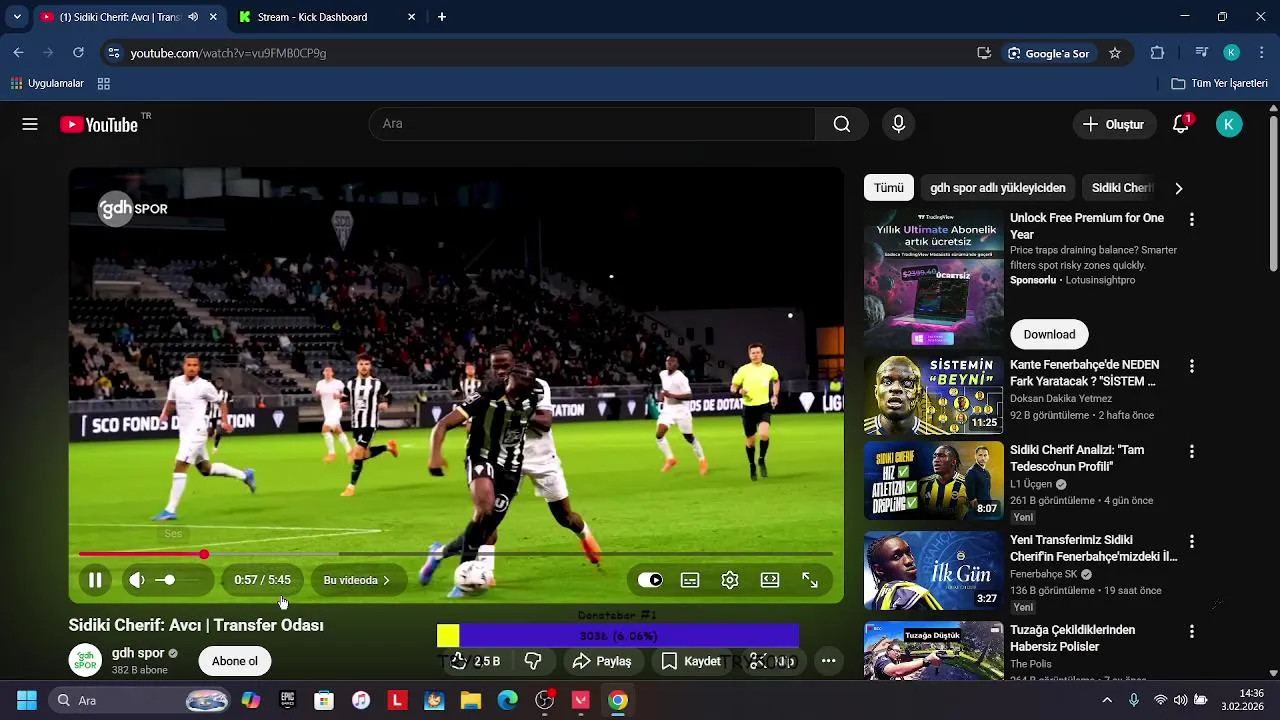Screen dimensions: 1280x720
Task: Open the Chrome extensions puzzle icon
Action: coord(1157,53)
